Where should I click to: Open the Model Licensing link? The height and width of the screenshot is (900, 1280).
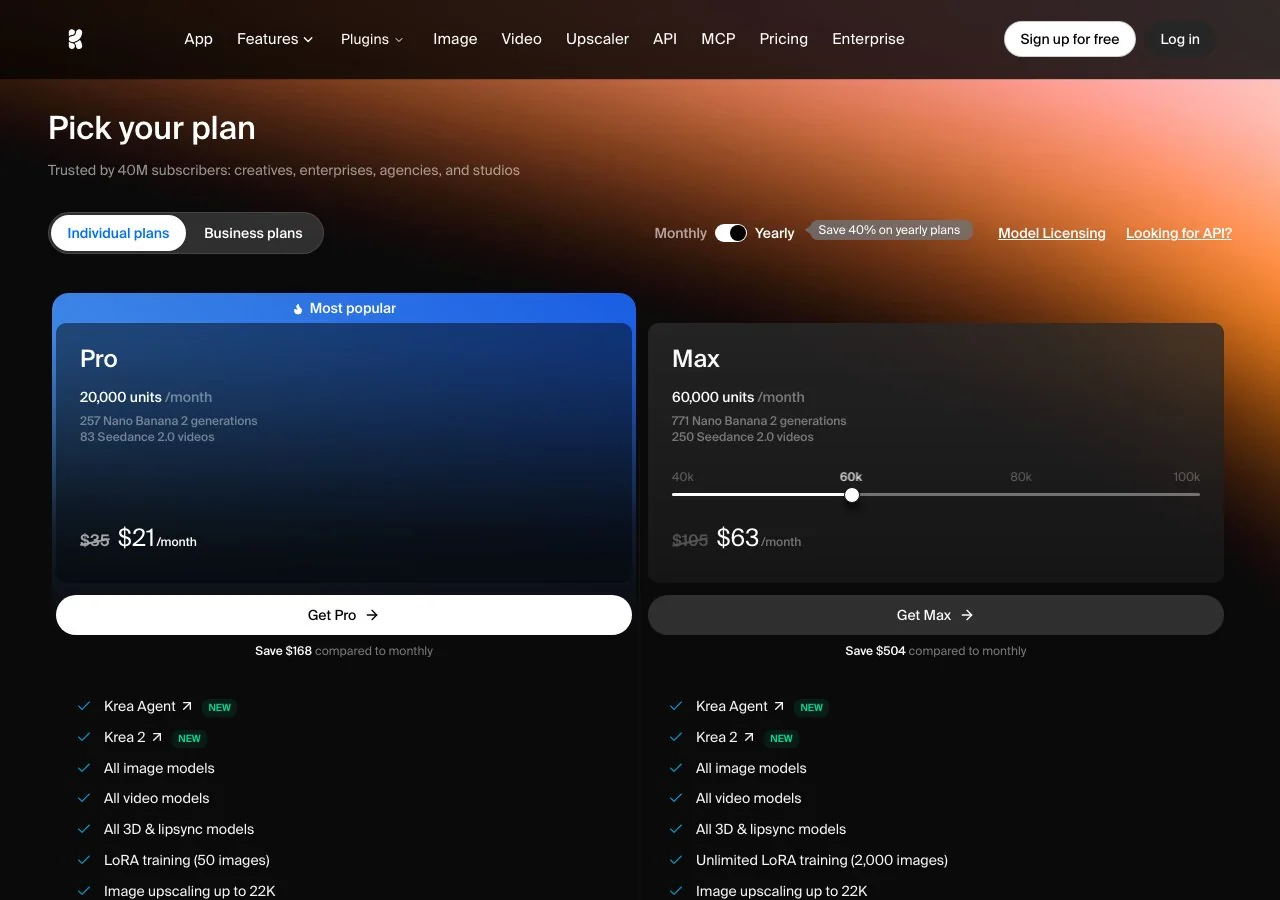1052,233
